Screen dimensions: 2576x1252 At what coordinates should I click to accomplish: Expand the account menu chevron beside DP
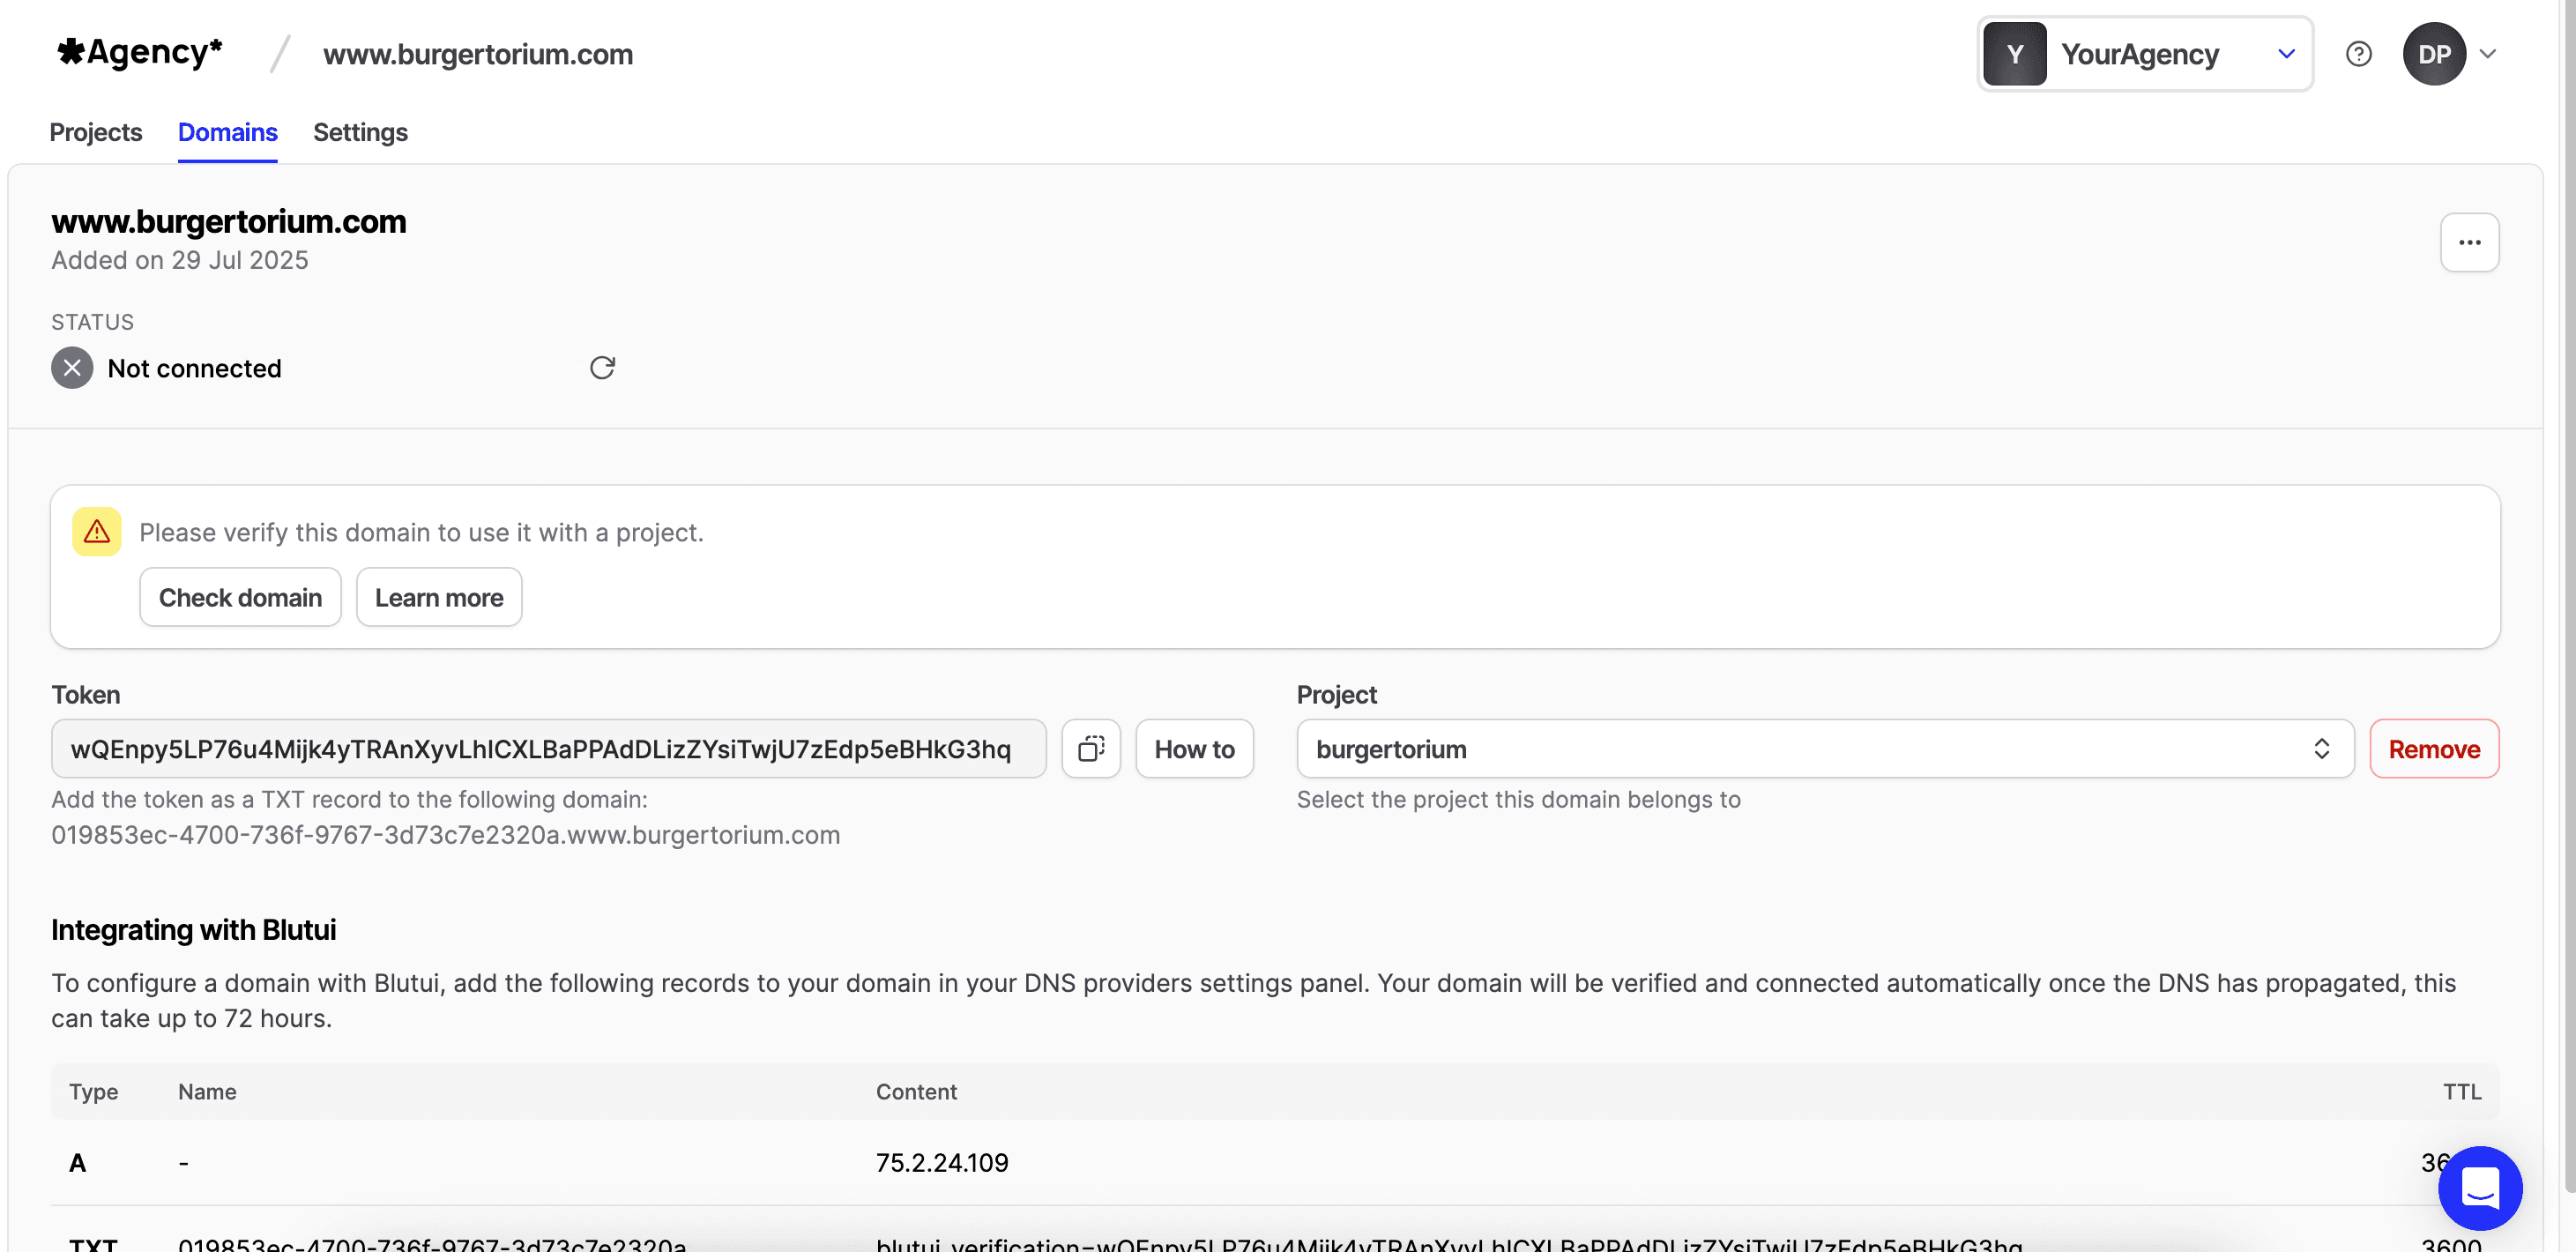2488,54
